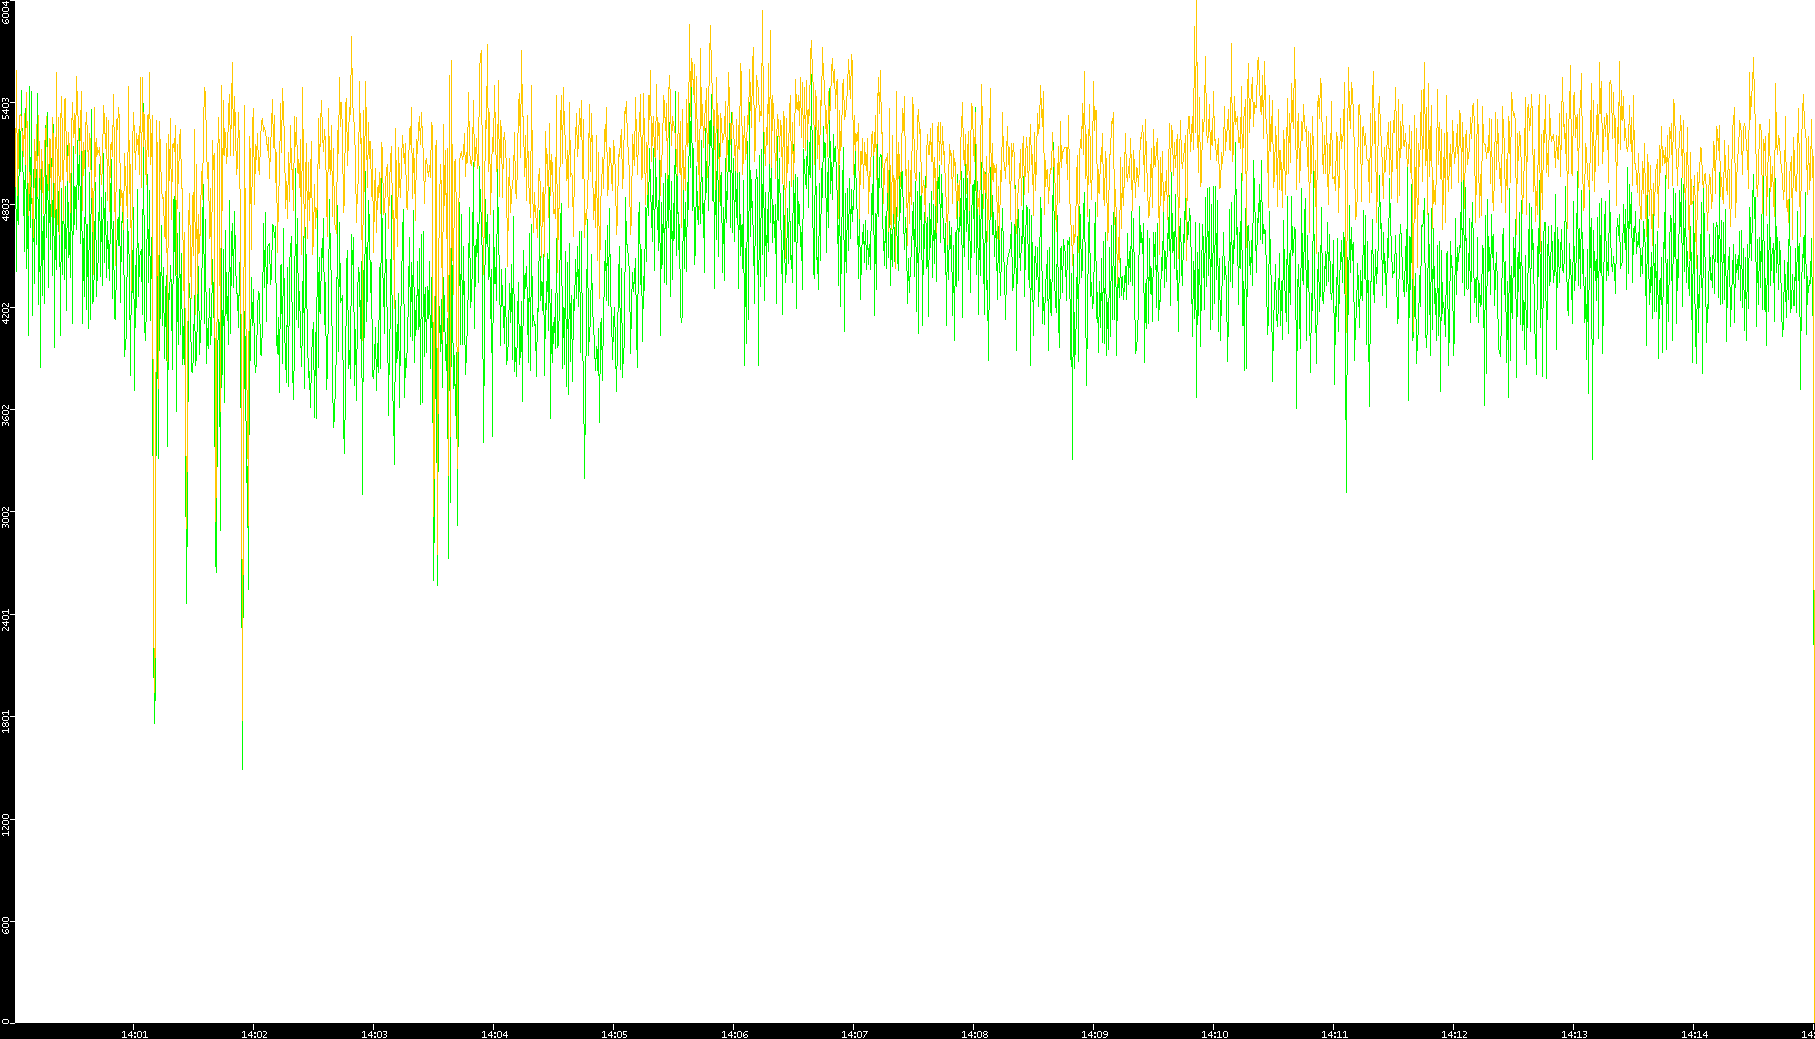
Task: Select the 14:07 time label
Action: [854, 1034]
